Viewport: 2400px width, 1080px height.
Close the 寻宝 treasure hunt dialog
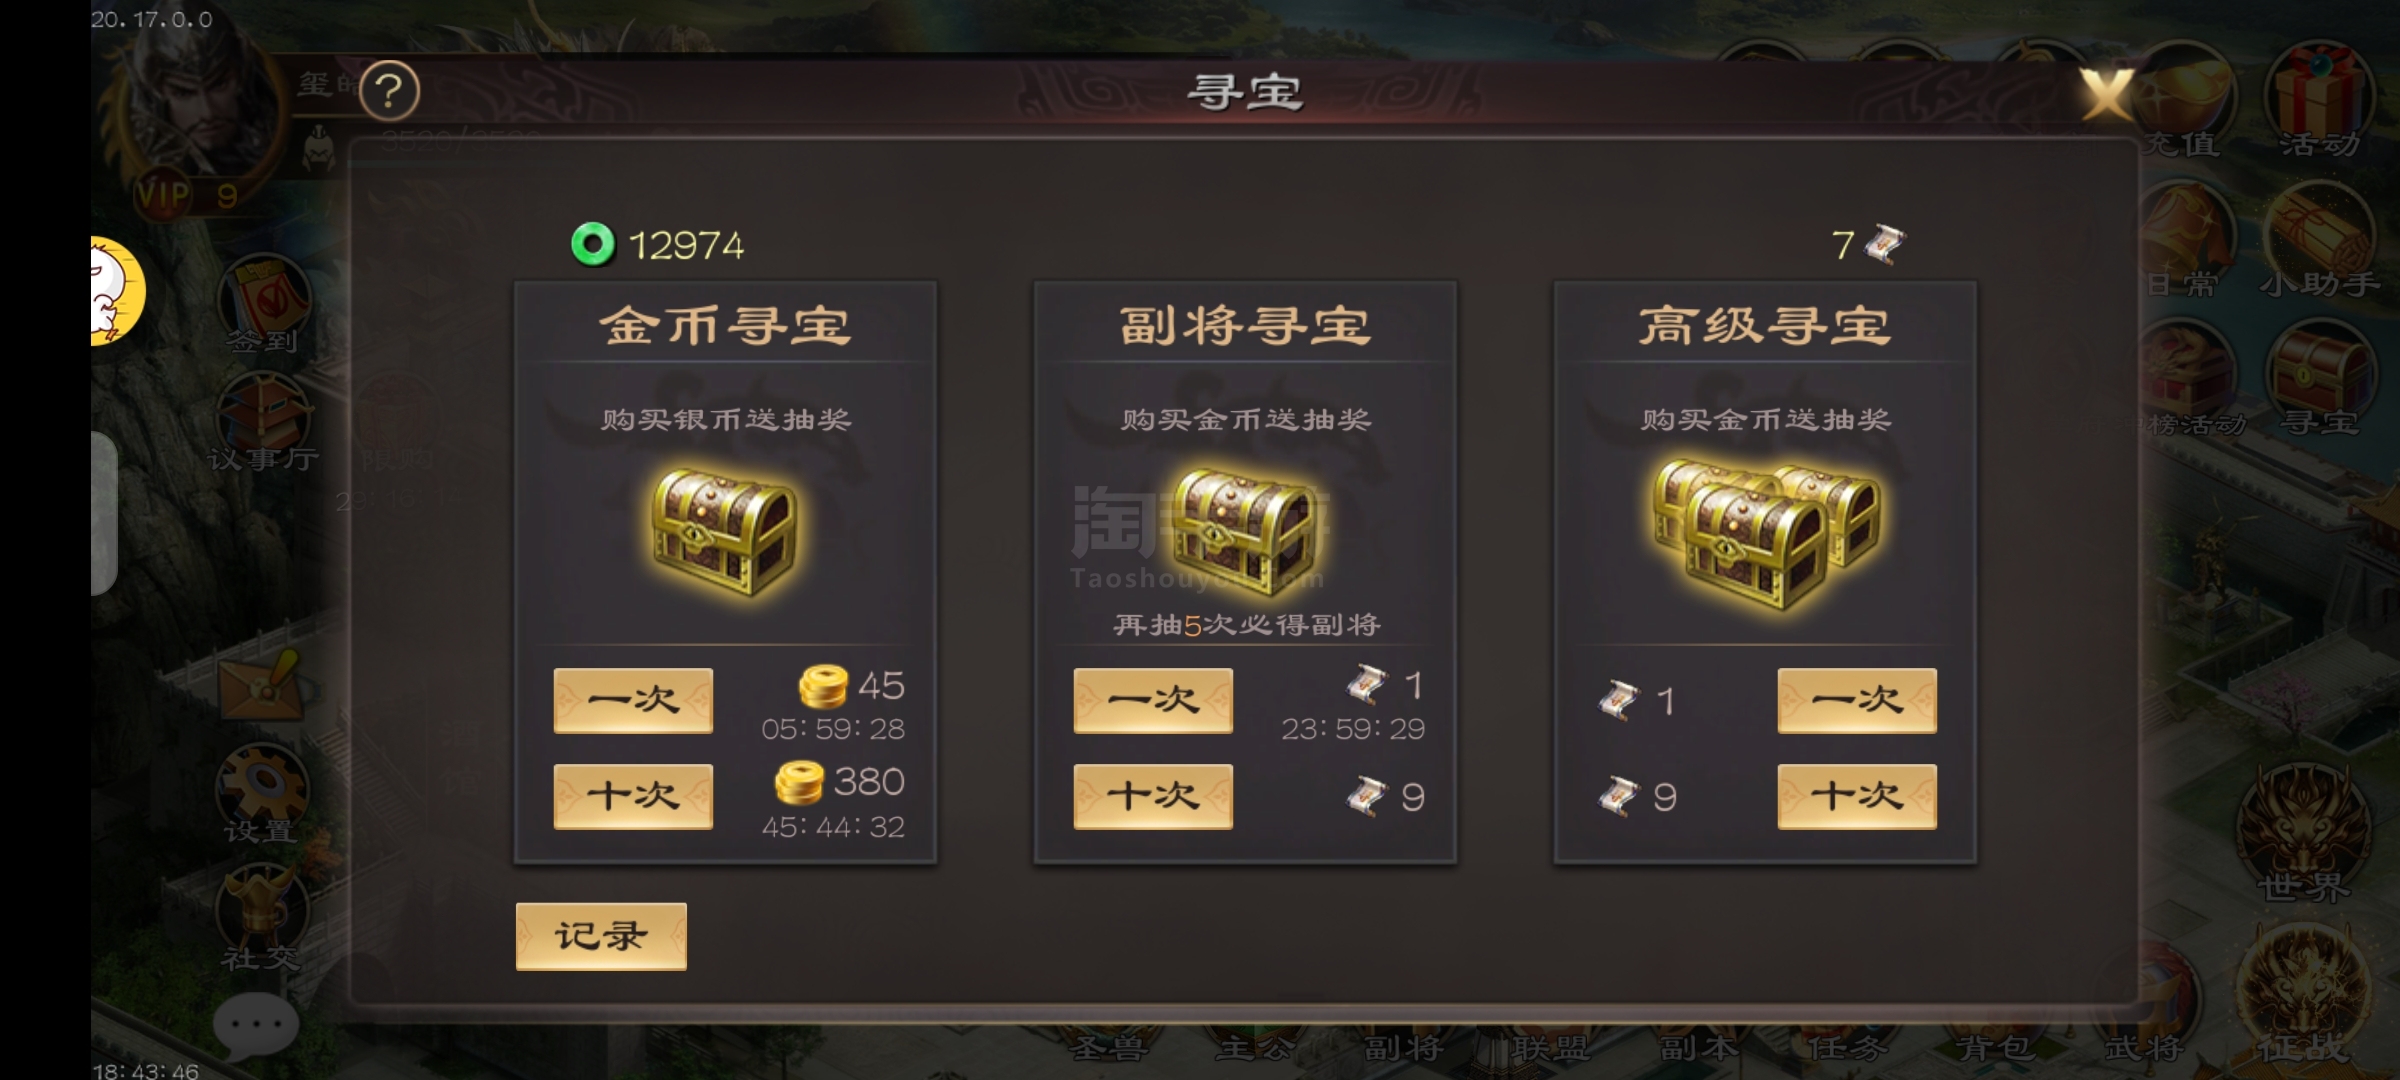(2106, 95)
